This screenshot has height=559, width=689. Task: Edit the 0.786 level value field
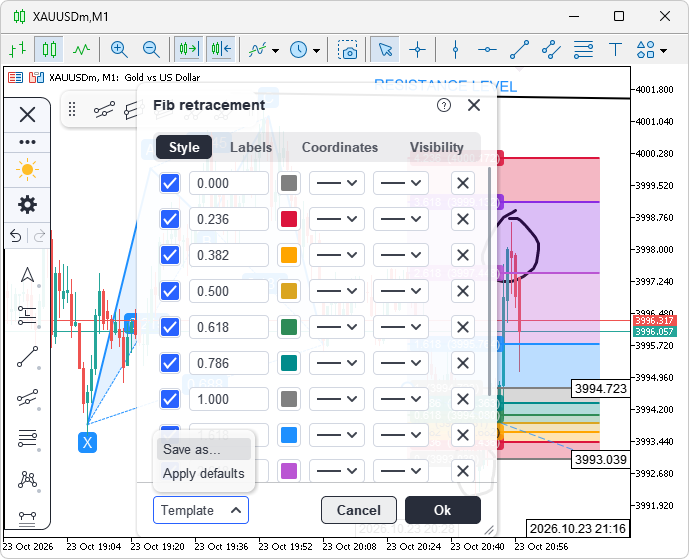pyautogui.click(x=229, y=363)
